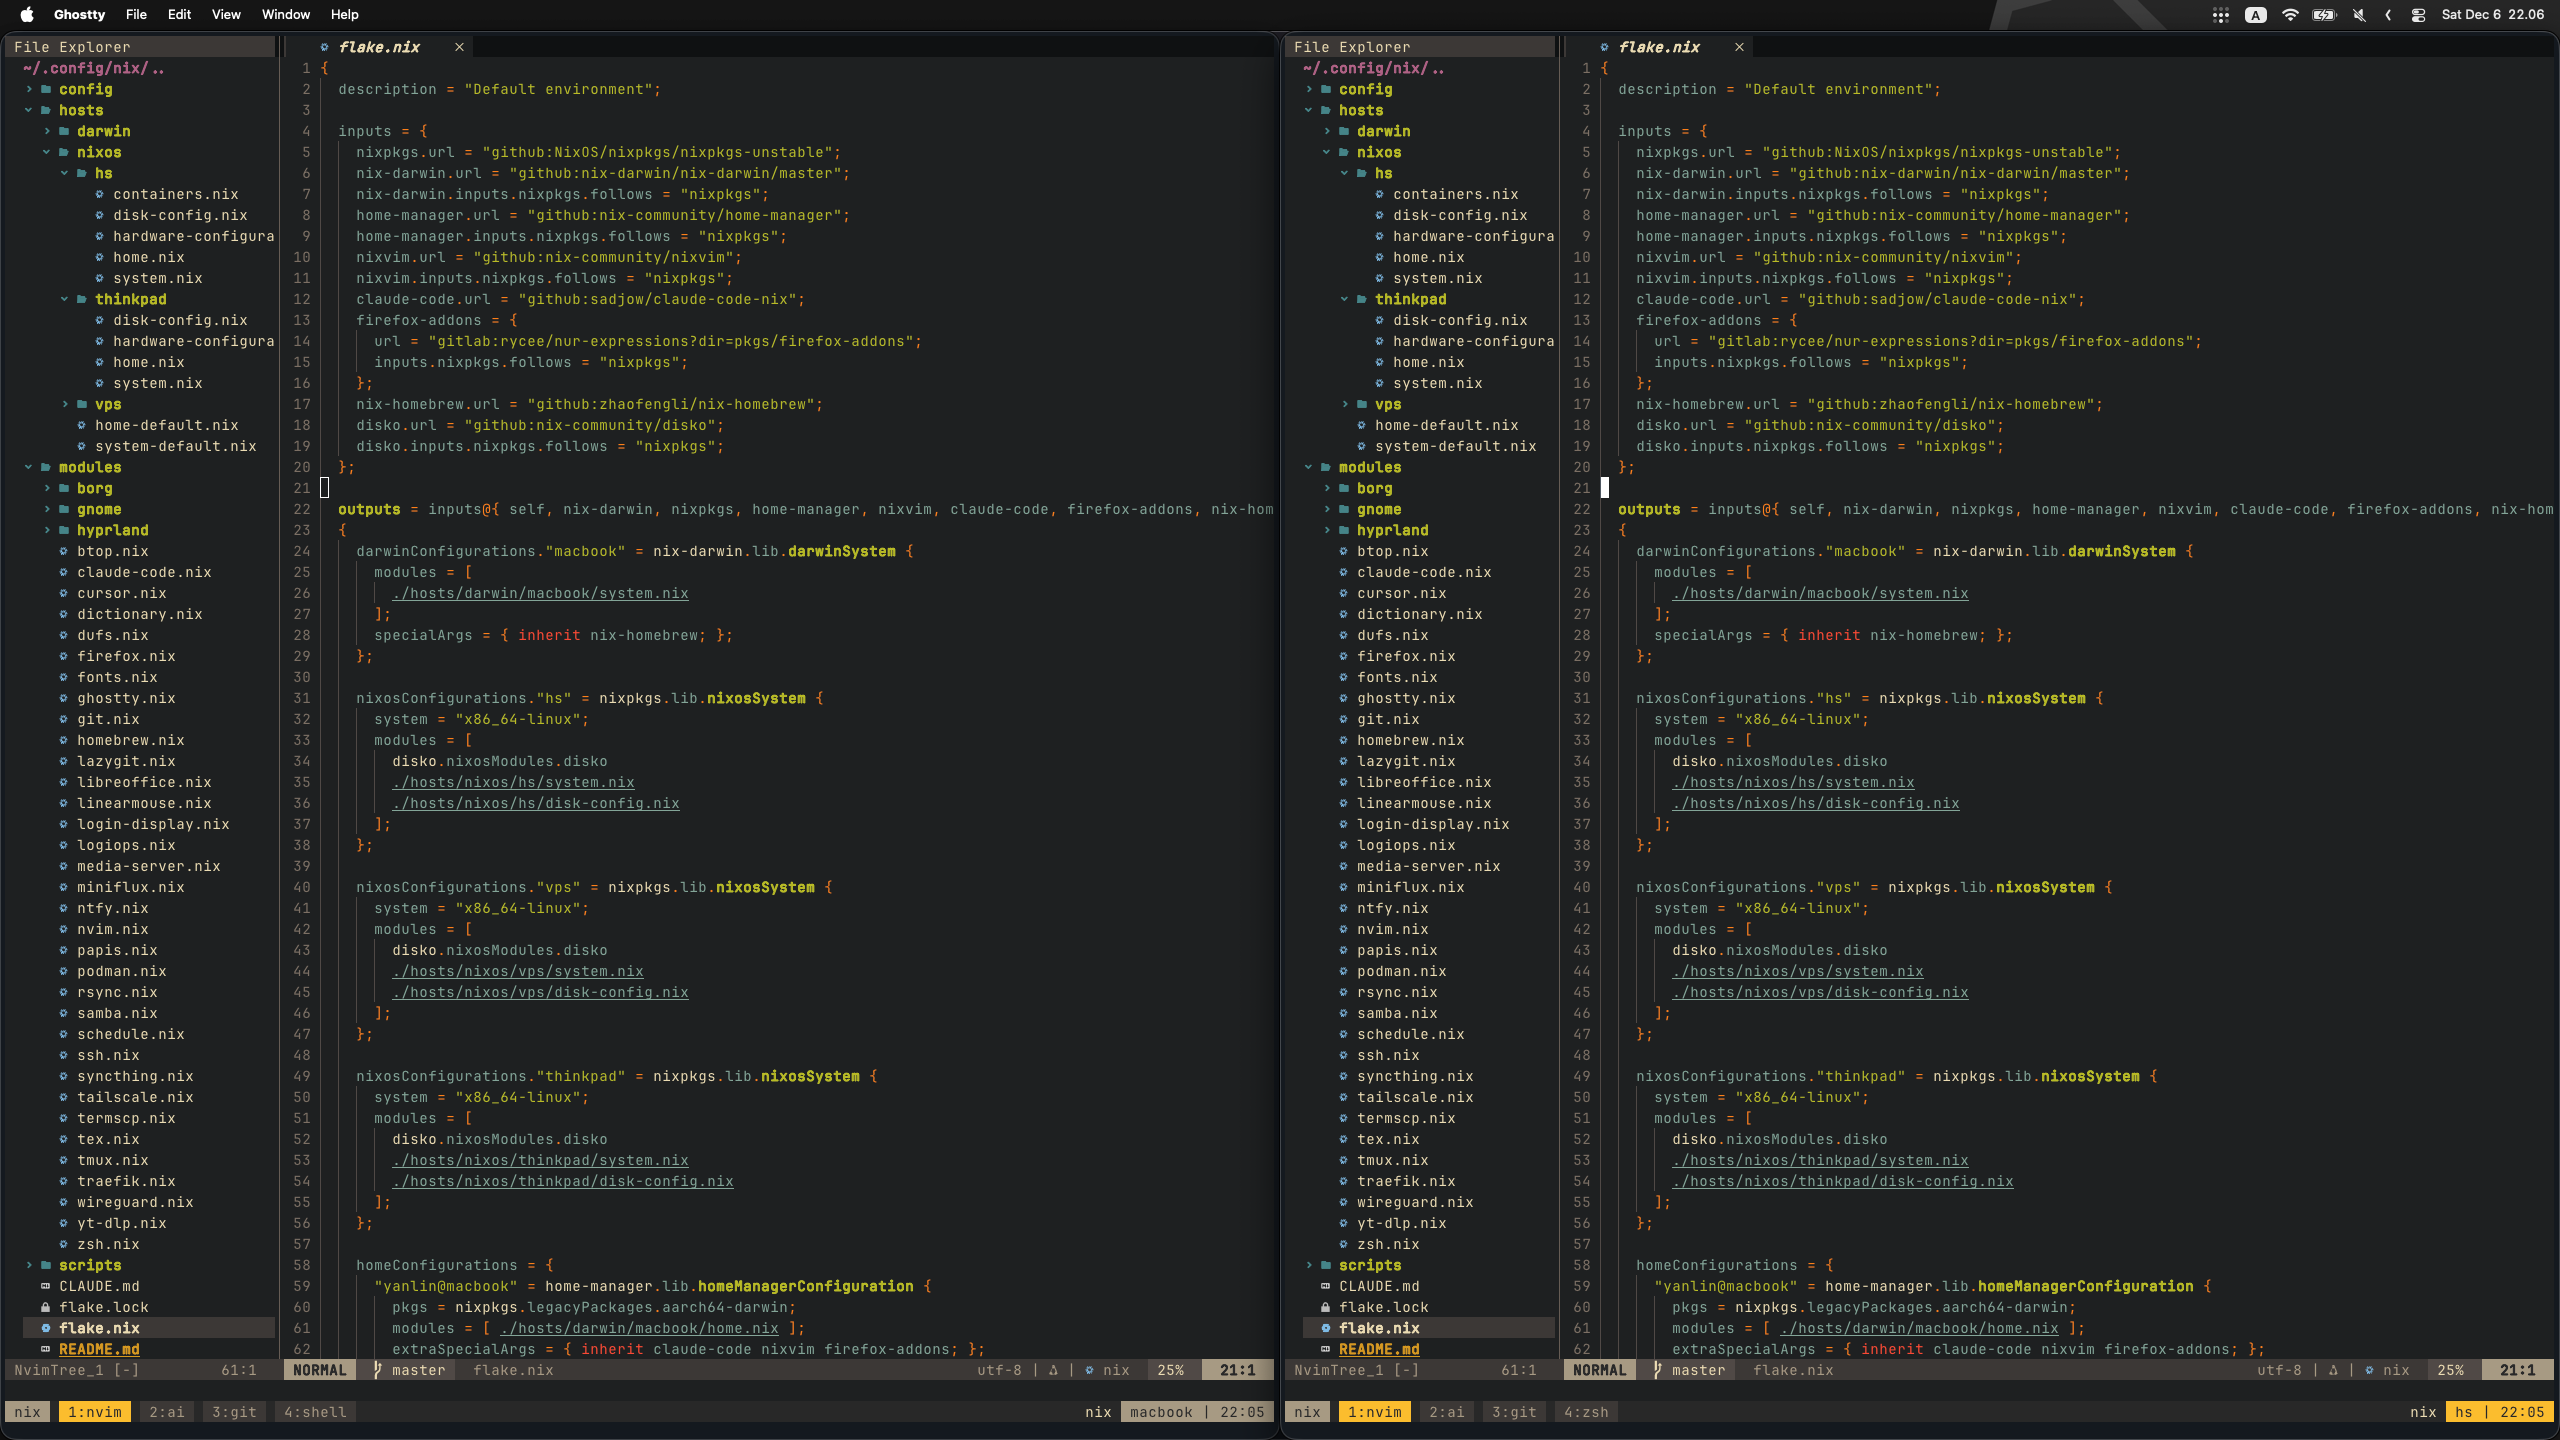
Task: Expand the darwin folder in the file explorer
Action: [x=45, y=131]
